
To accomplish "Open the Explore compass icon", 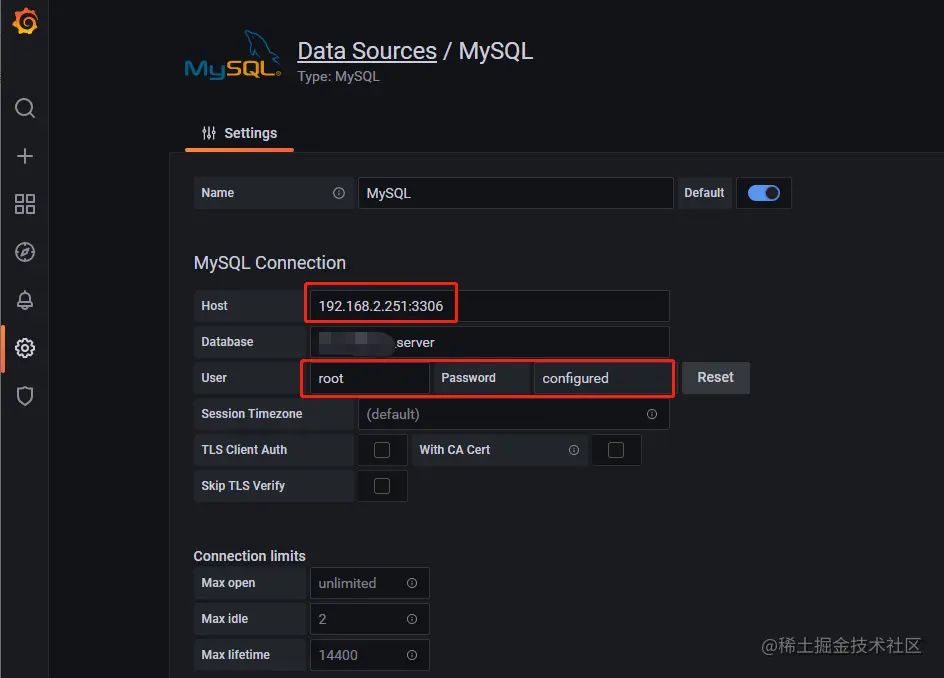I will [x=25, y=252].
